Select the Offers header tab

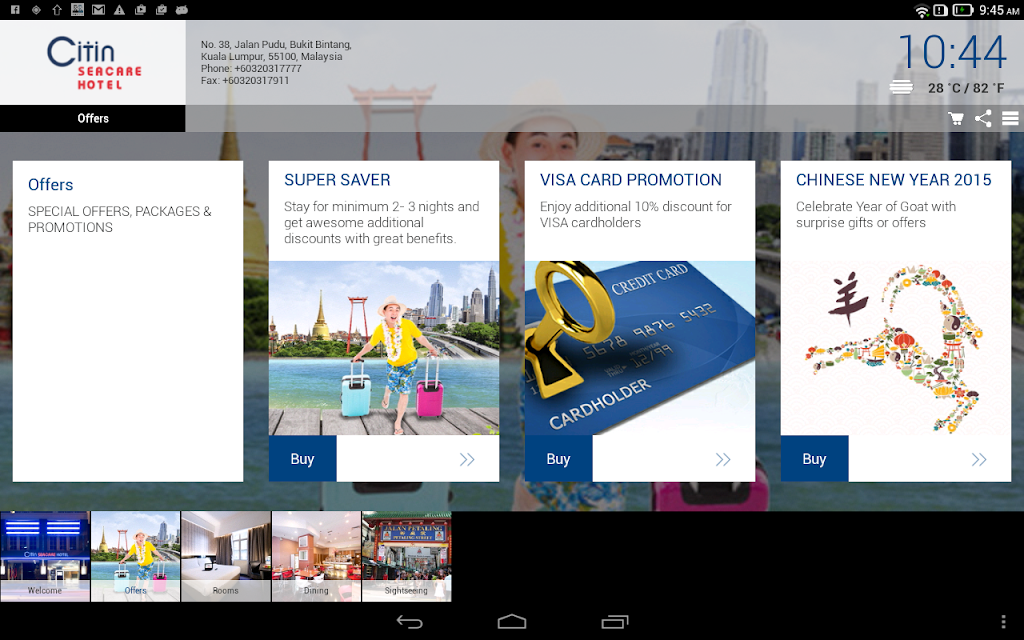coord(93,118)
